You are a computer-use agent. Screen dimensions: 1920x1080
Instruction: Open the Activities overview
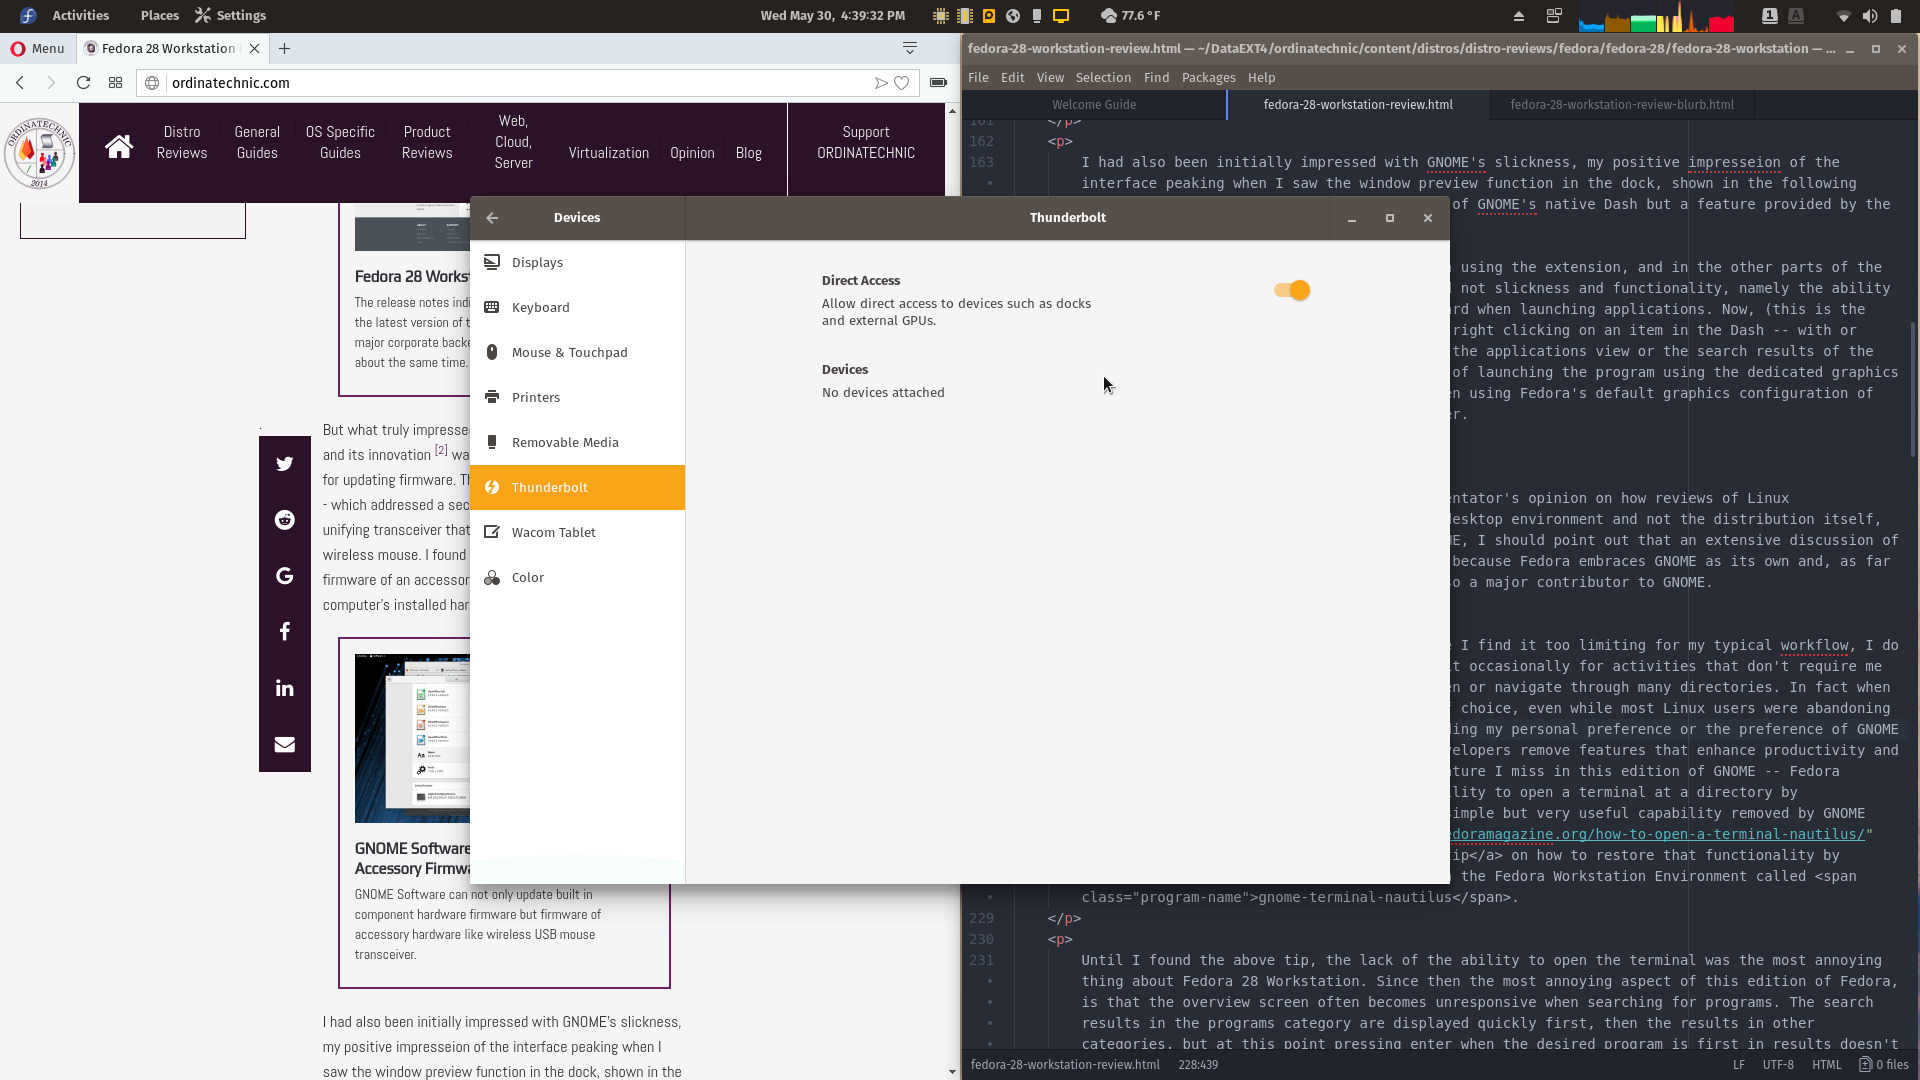click(80, 15)
